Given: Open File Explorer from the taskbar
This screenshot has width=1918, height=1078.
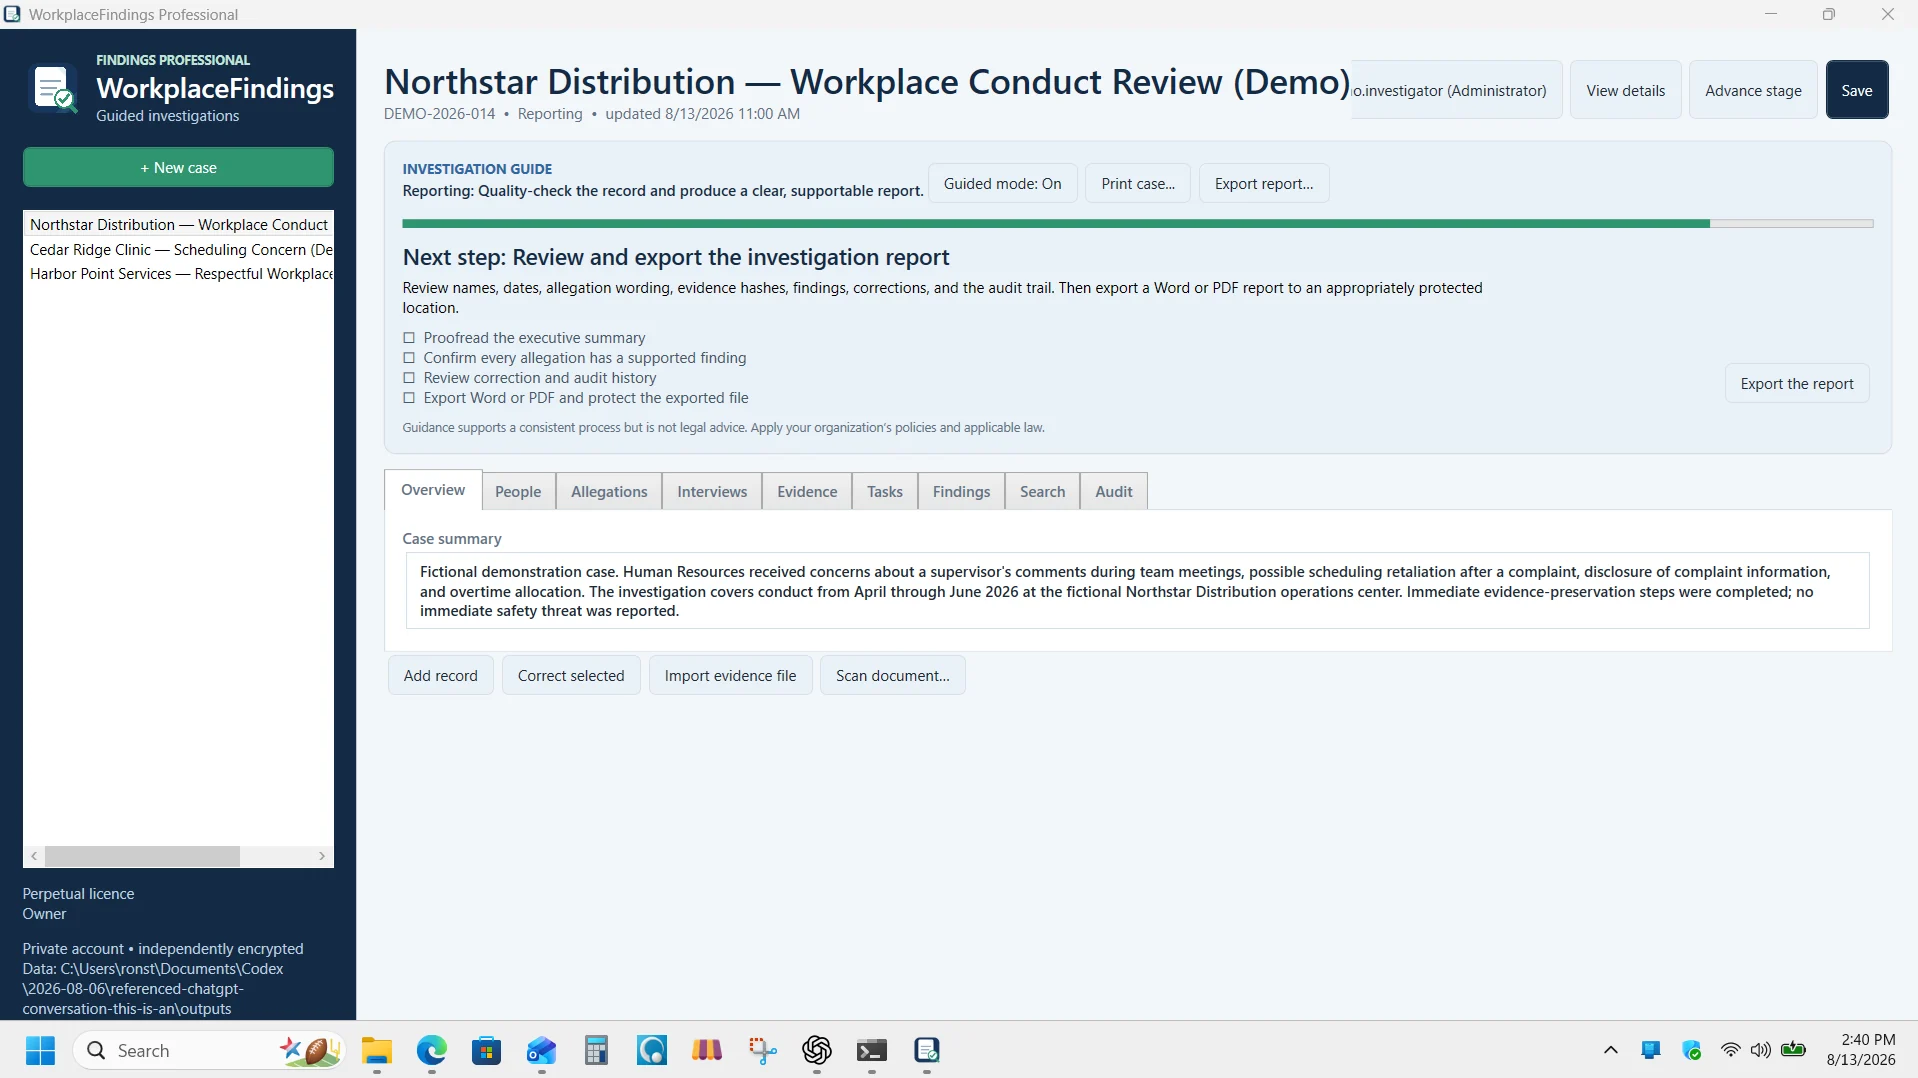Looking at the screenshot, I should (x=377, y=1050).
